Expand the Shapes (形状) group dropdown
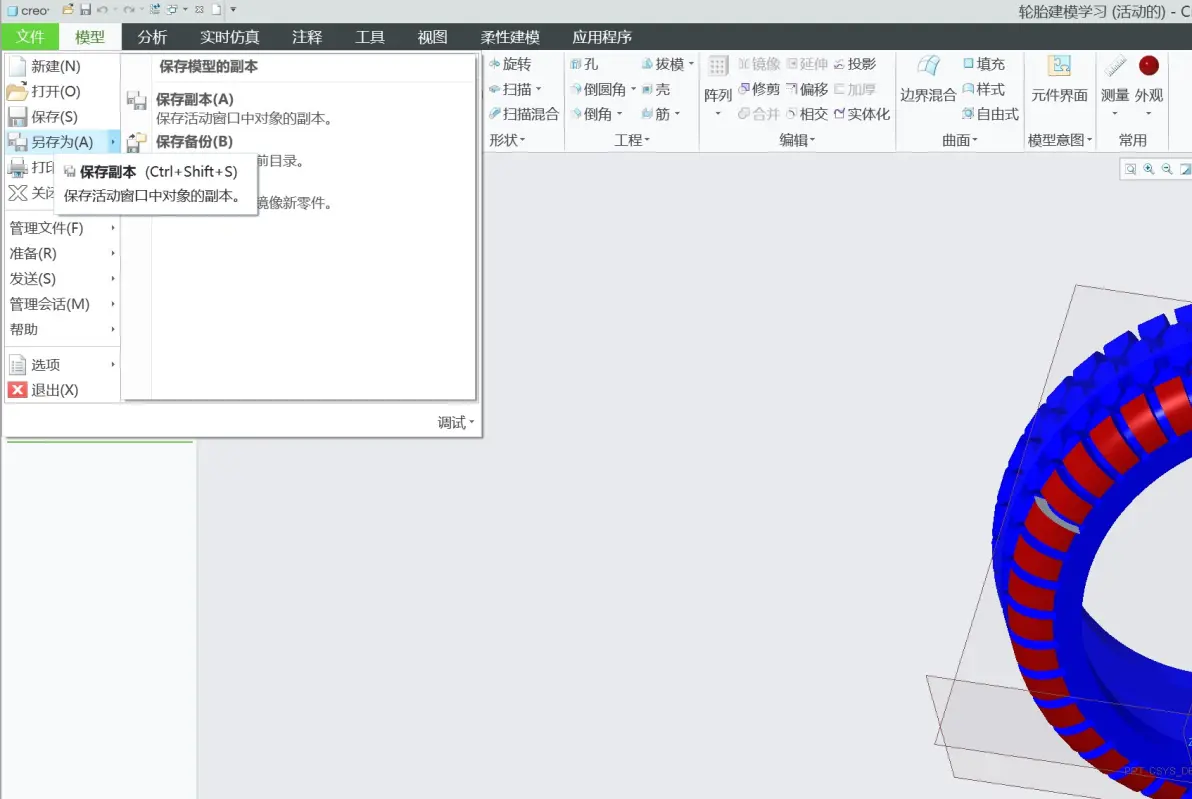Image resolution: width=1192 pixels, height=799 pixels. [507, 140]
